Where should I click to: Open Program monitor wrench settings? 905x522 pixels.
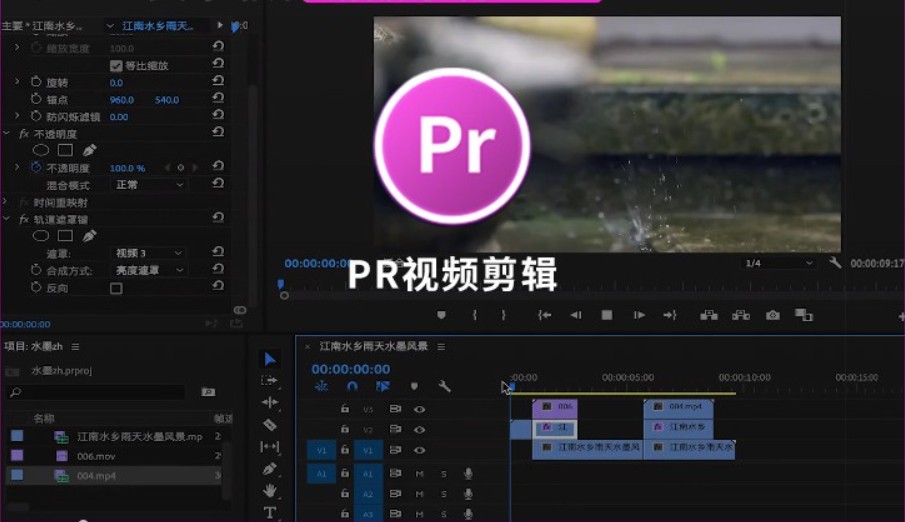point(835,263)
